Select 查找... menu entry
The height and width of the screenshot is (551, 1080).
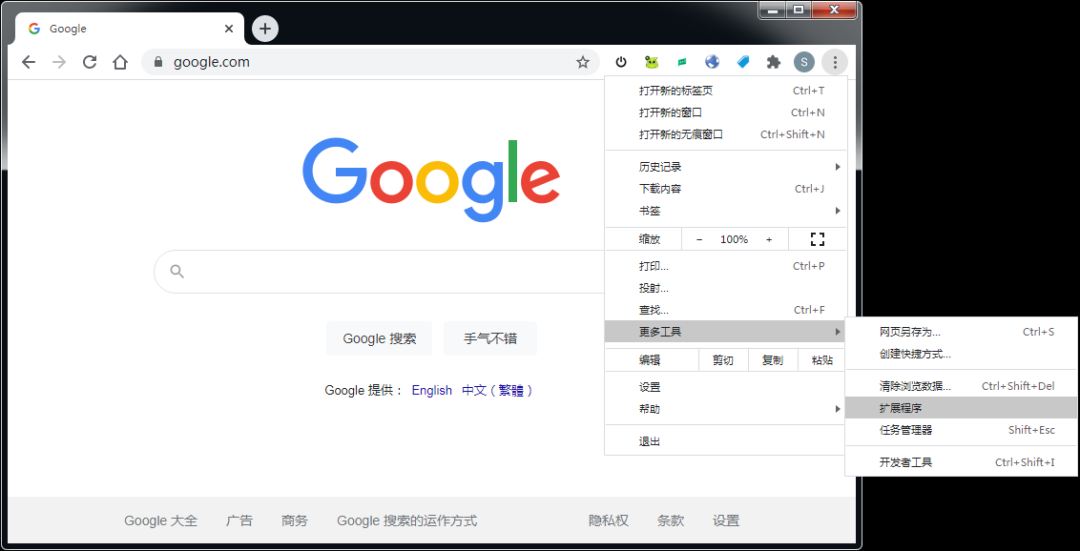(726, 310)
